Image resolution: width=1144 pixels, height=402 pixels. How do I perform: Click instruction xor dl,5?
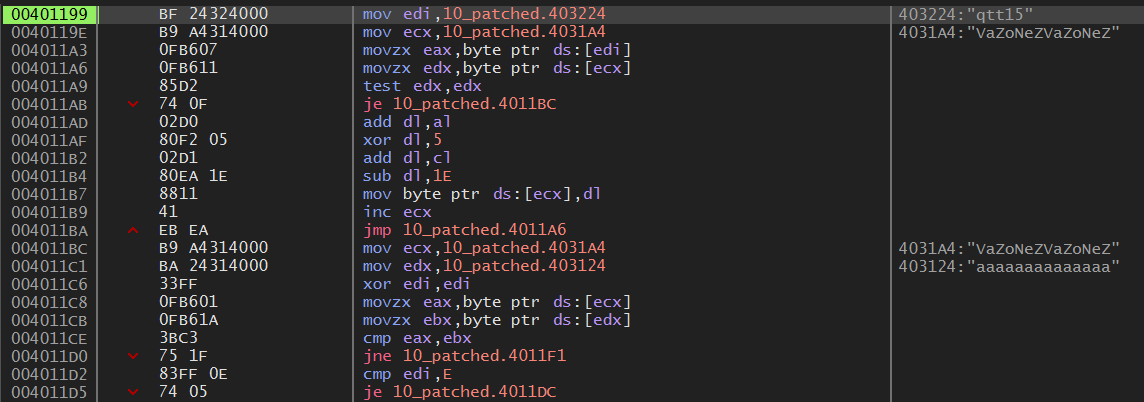coord(401,140)
